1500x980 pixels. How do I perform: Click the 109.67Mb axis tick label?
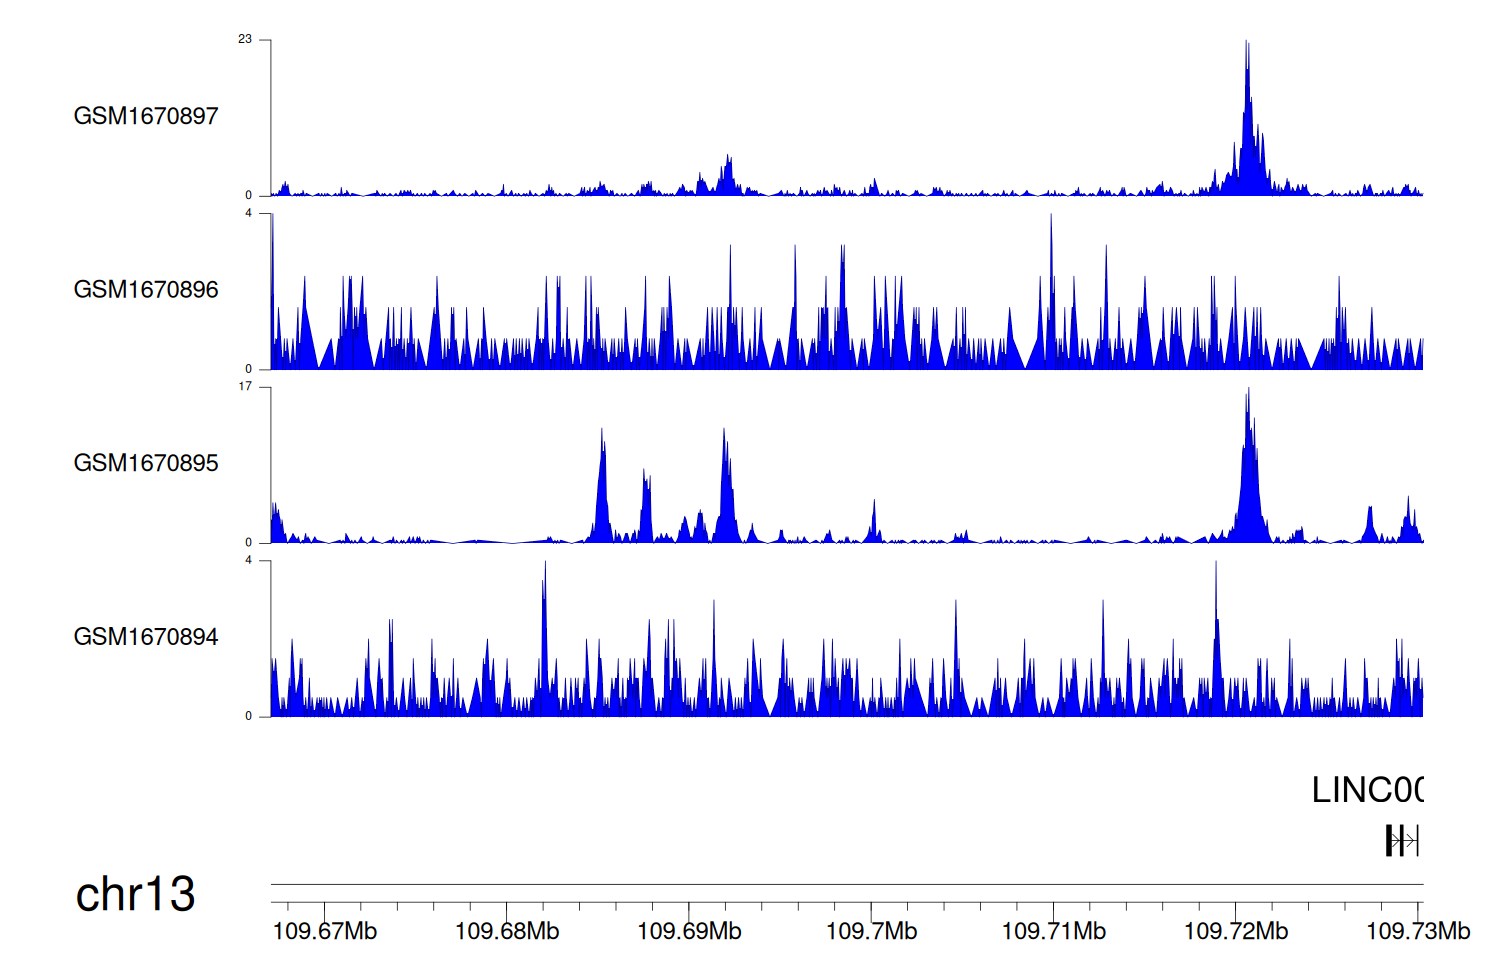[x=325, y=932]
